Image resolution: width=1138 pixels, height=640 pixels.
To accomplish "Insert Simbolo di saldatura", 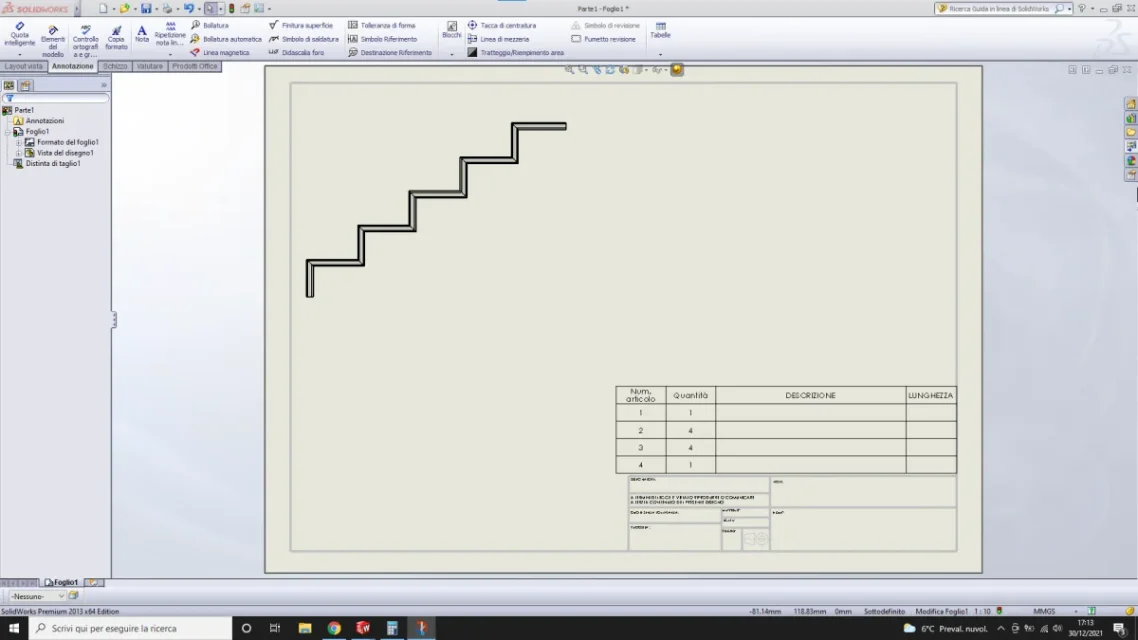I will coord(303,39).
